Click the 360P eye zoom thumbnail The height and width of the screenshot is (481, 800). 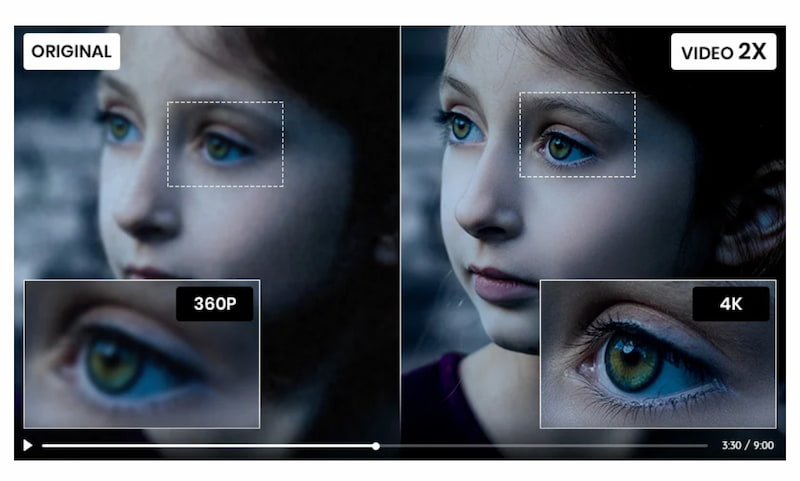(x=142, y=354)
